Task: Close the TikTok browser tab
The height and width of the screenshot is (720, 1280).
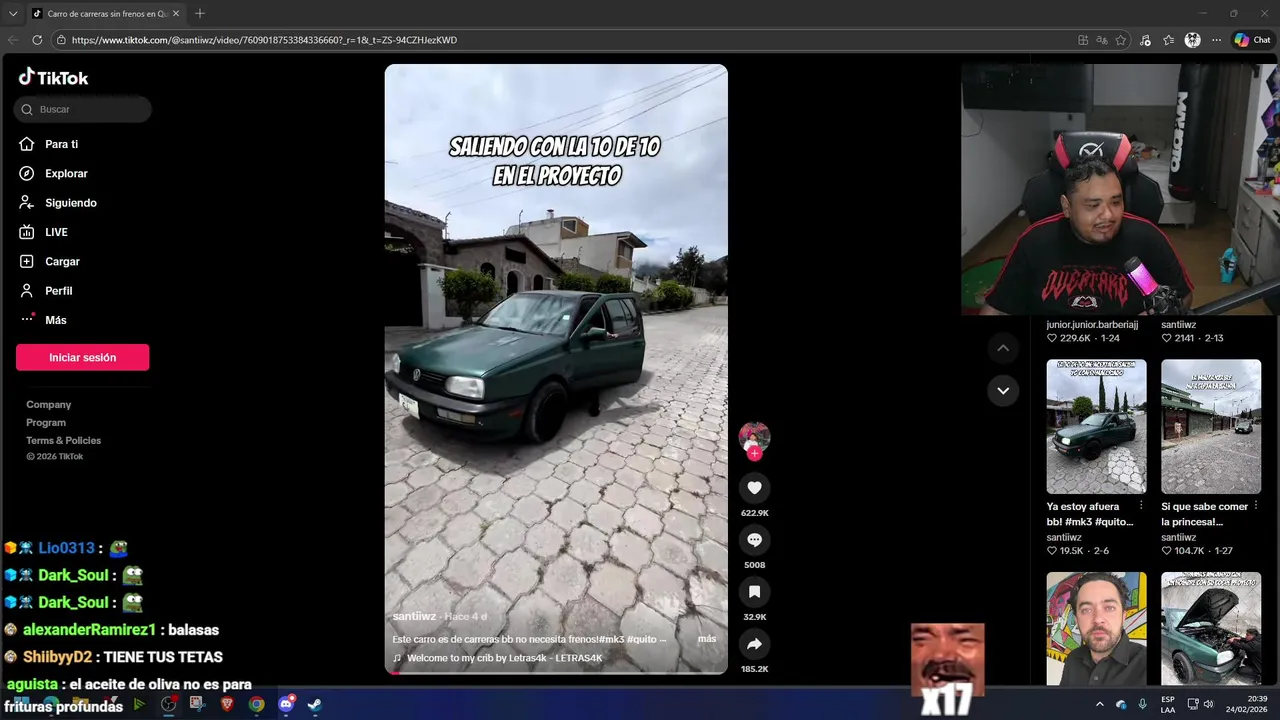Action: pos(176,14)
